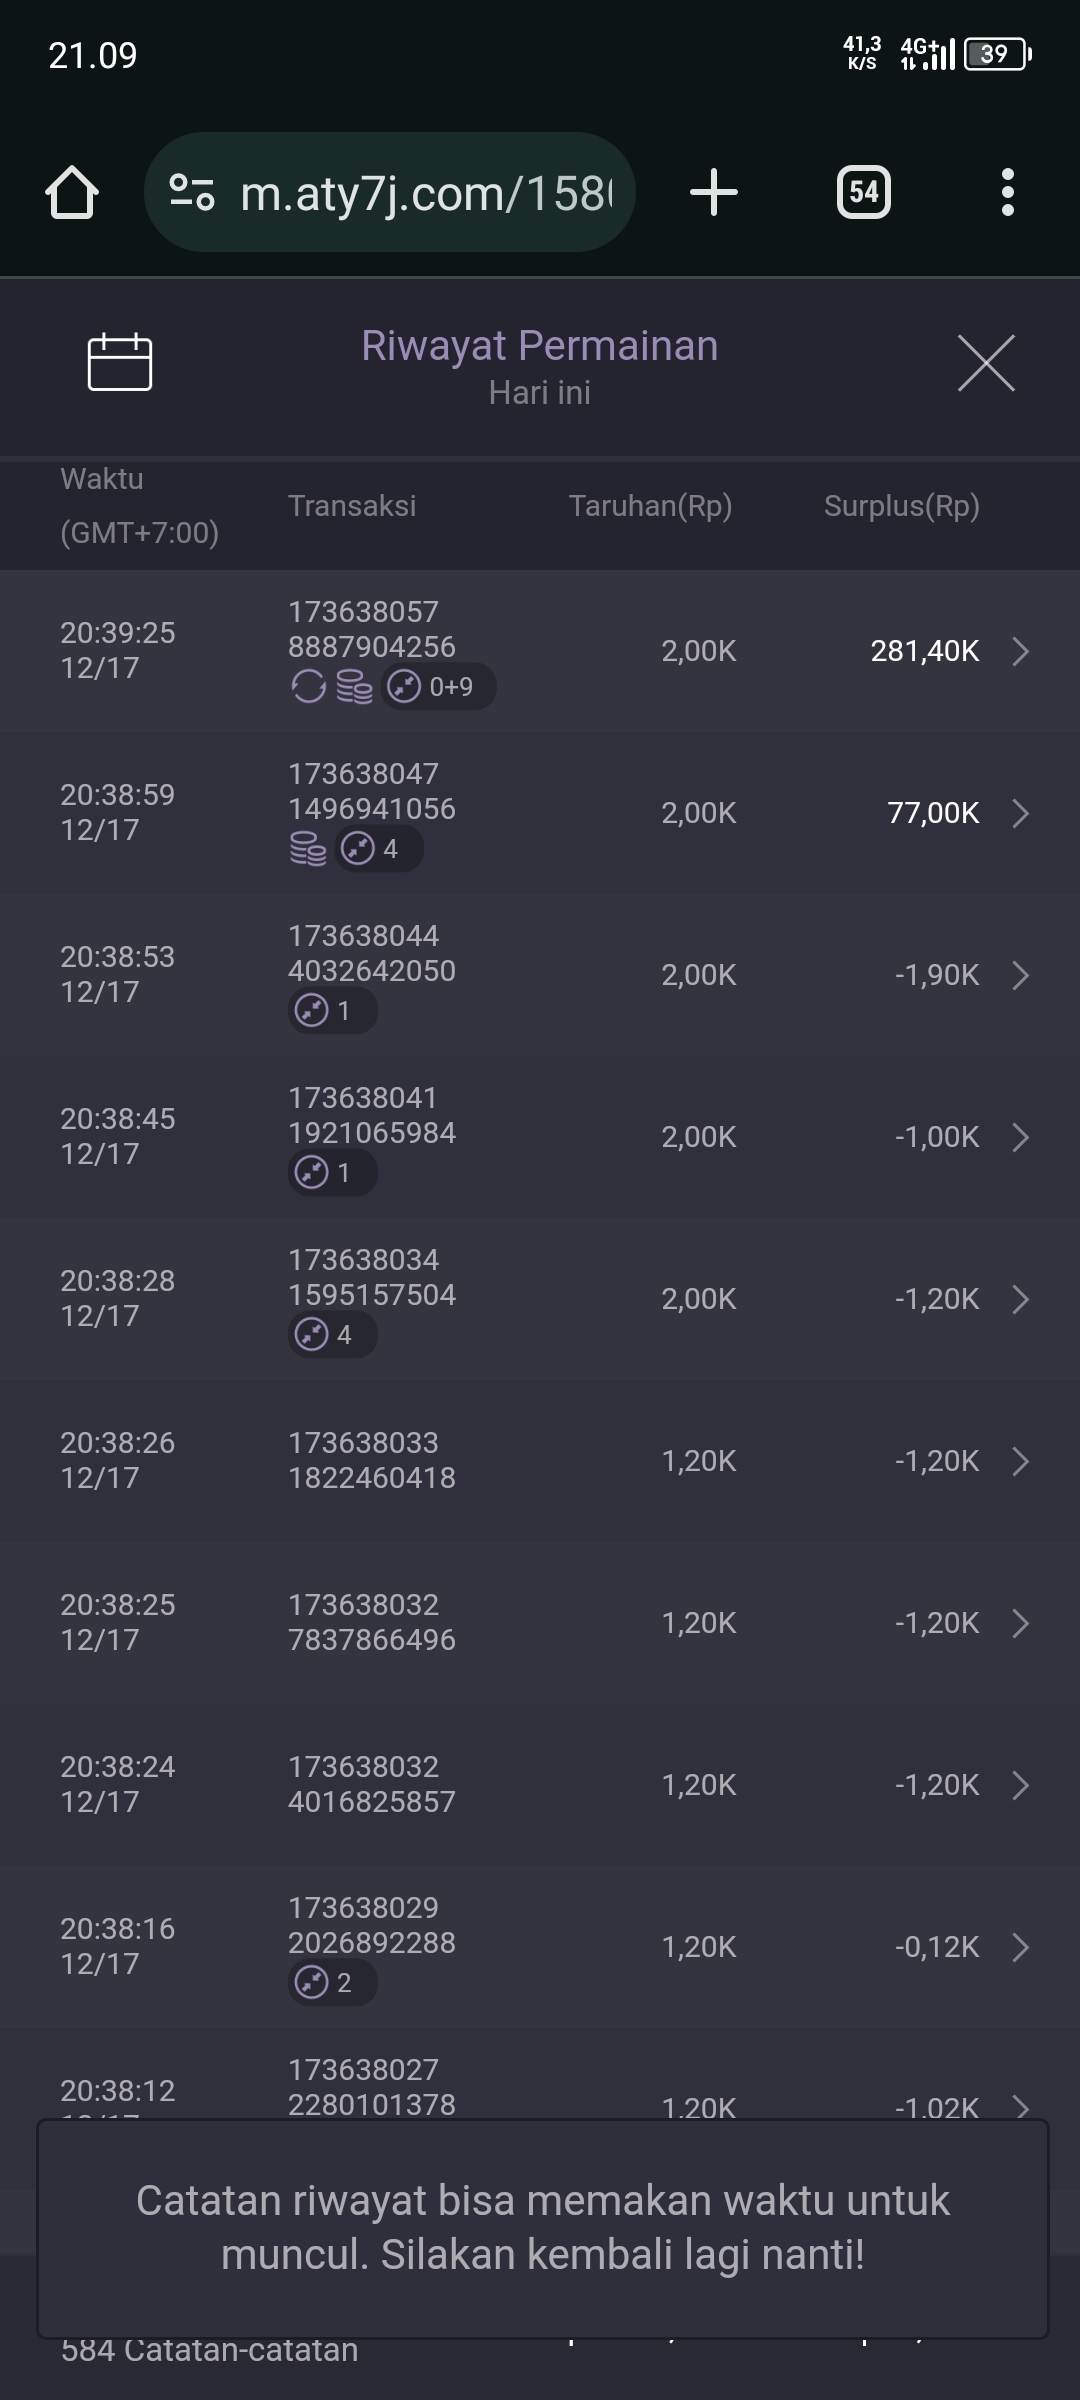Screen dimensions: 1080x2400
Task: Select transaction 173638033 1822460418 row
Action: (372, 1460)
